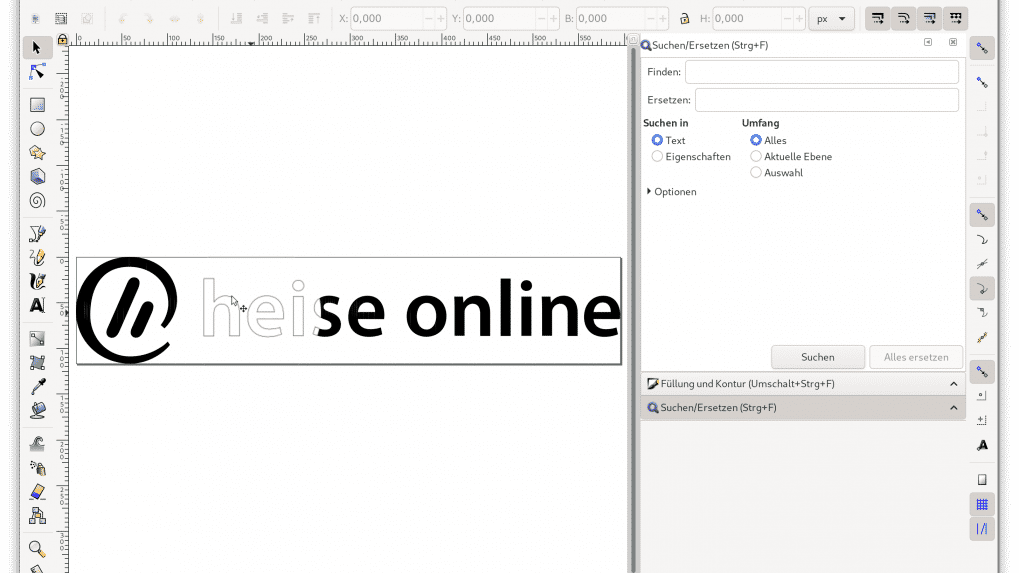The width and height of the screenshot is (1019, 573).
Task: Toggle scaling stroke width with objects
Action: [x=878, y=19]
